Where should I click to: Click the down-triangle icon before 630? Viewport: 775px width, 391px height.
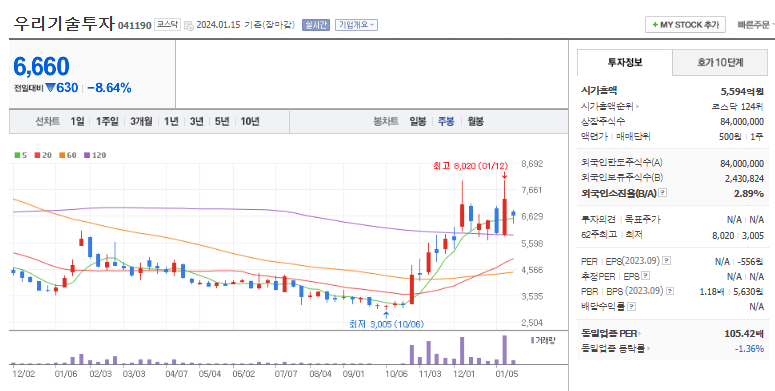tap(50, 88)
